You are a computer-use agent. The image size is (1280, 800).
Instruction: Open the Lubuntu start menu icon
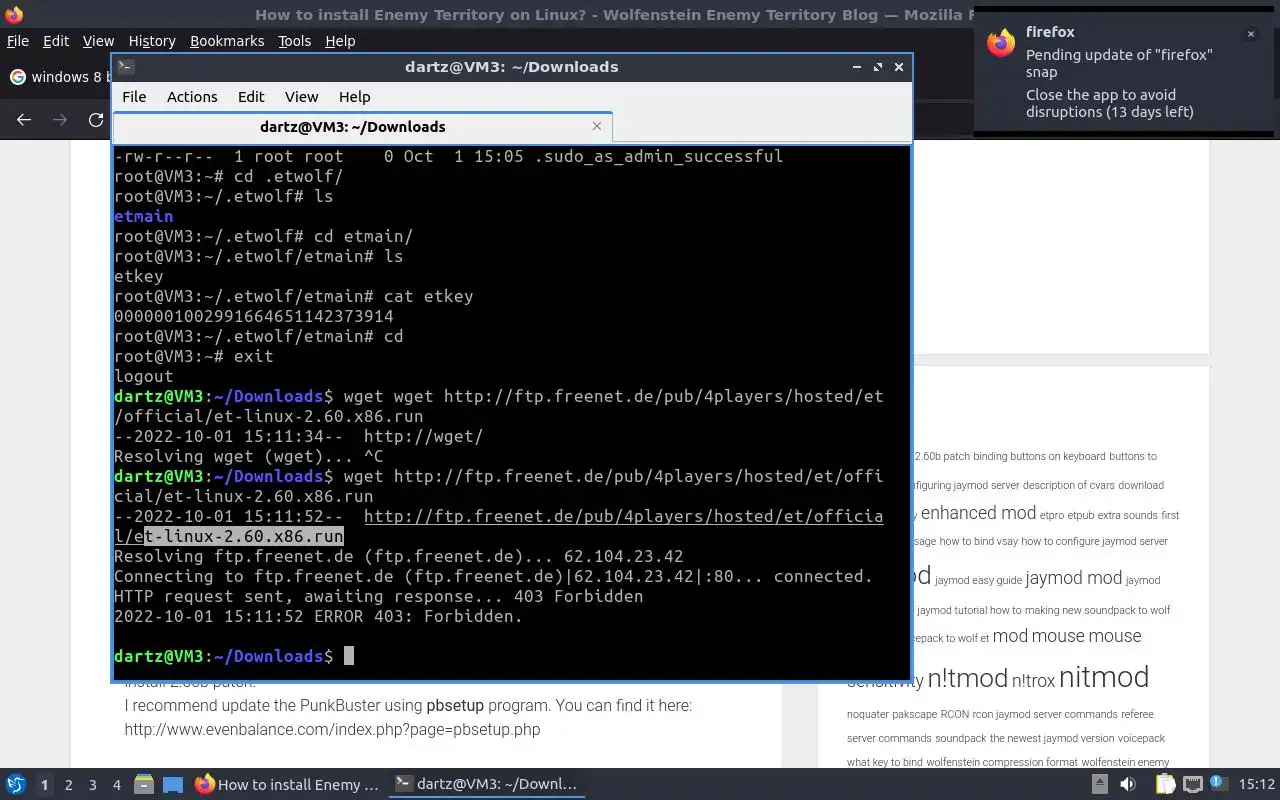pyautogui.click(x=15, y=785)
